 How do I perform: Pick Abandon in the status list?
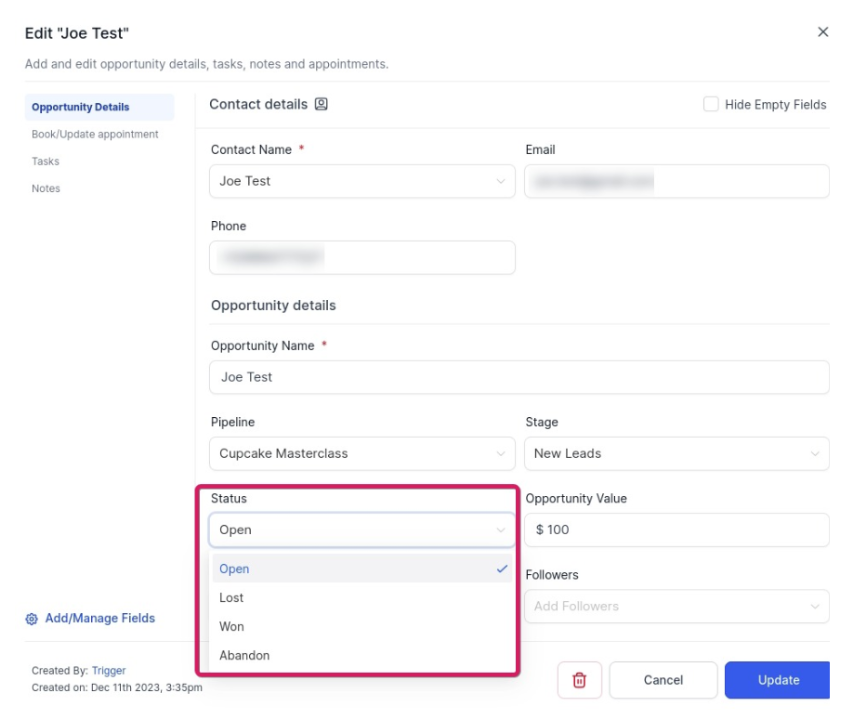[245, 656]
